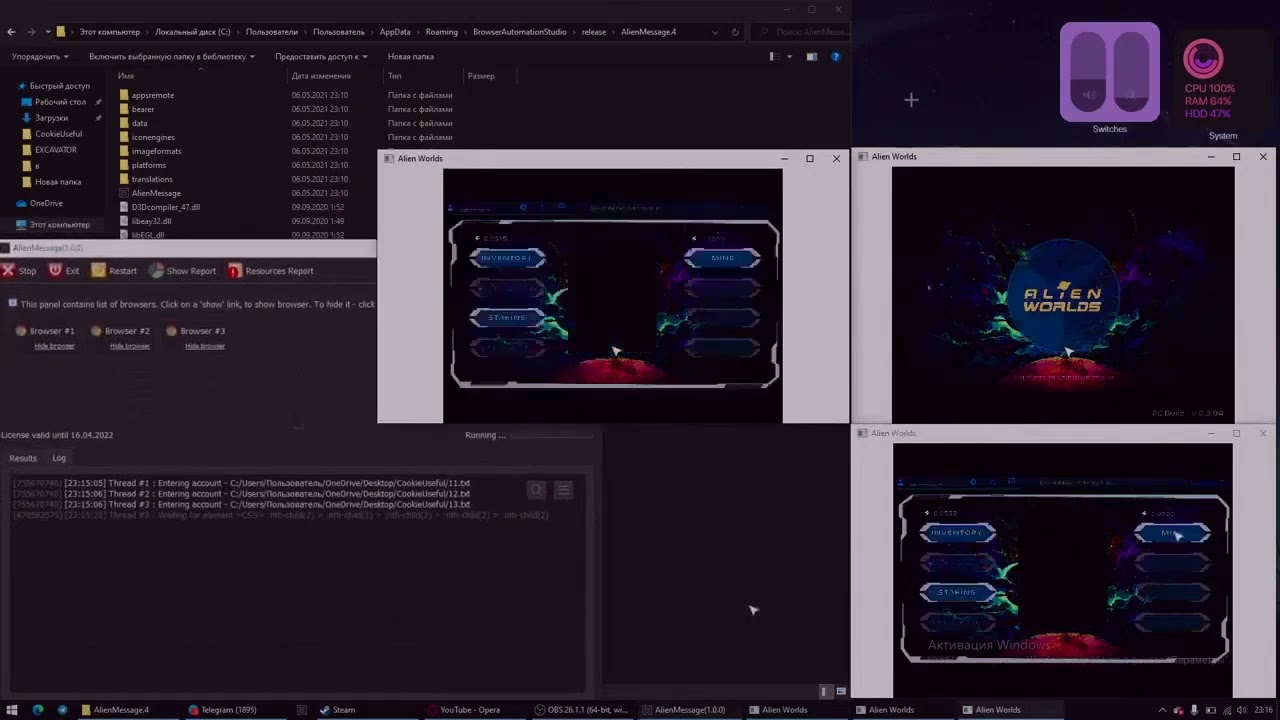1280x720 pixels.
Task: Click the Restart icon in AlienMessage
Action: click(x=98, y=271)
